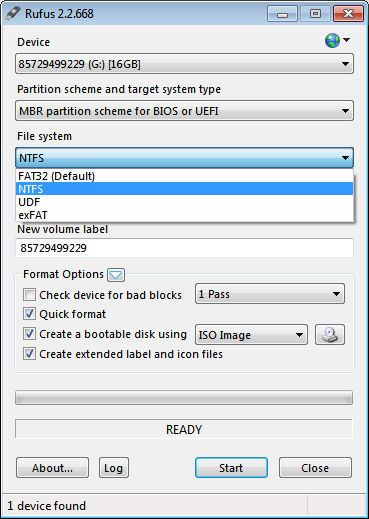This screenshot has height=519, width=369.
Task: Enable Check device for bad blocks
Action: tap(29, 295)
